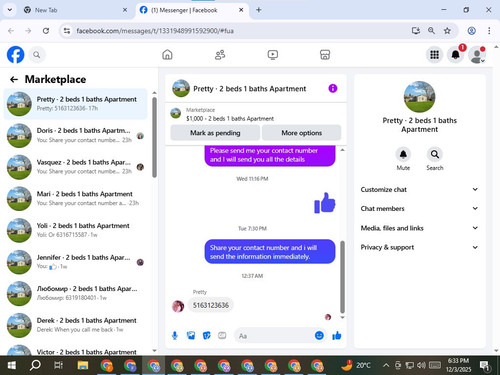The height and width of the screenshot is (375, 500).
Task: Expand Chat members section
Action: pos(419,208)
